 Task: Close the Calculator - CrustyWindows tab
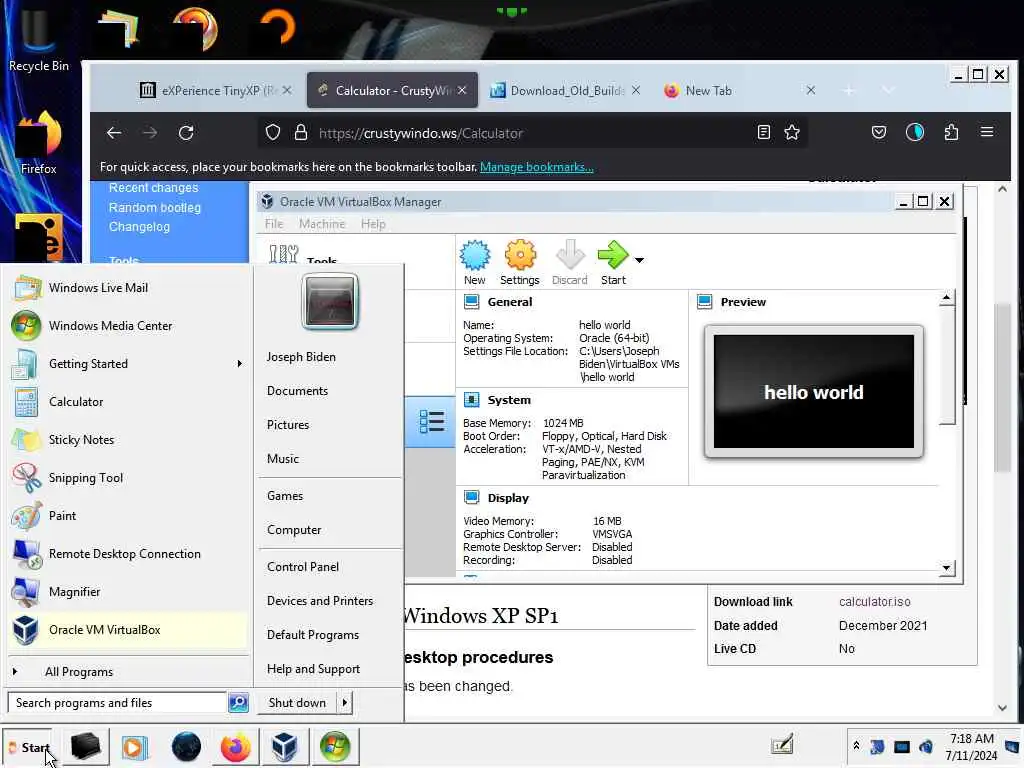pos(462,90)
